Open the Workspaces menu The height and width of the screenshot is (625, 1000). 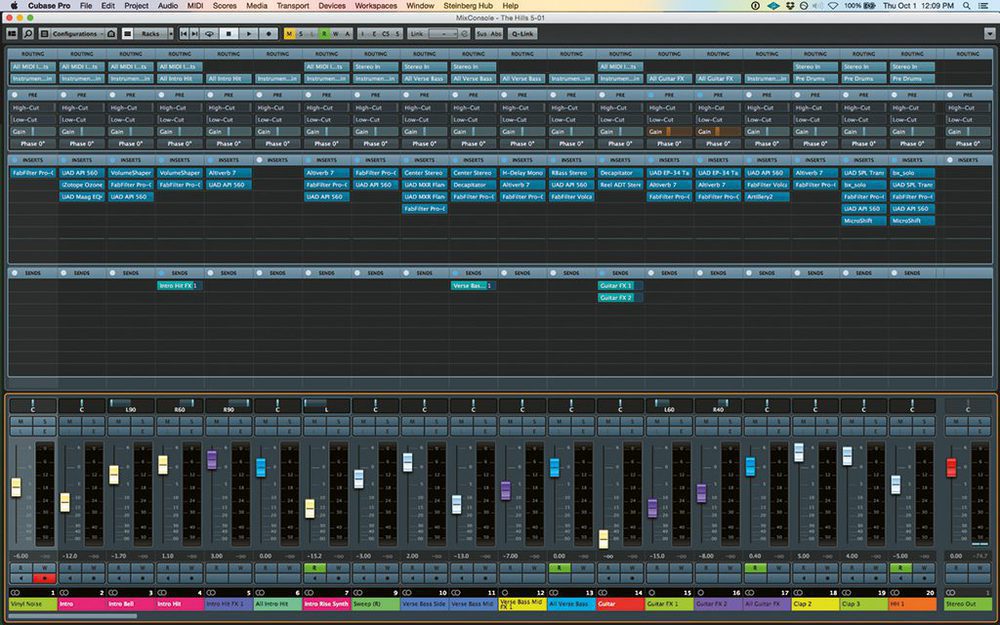point(376,6)
